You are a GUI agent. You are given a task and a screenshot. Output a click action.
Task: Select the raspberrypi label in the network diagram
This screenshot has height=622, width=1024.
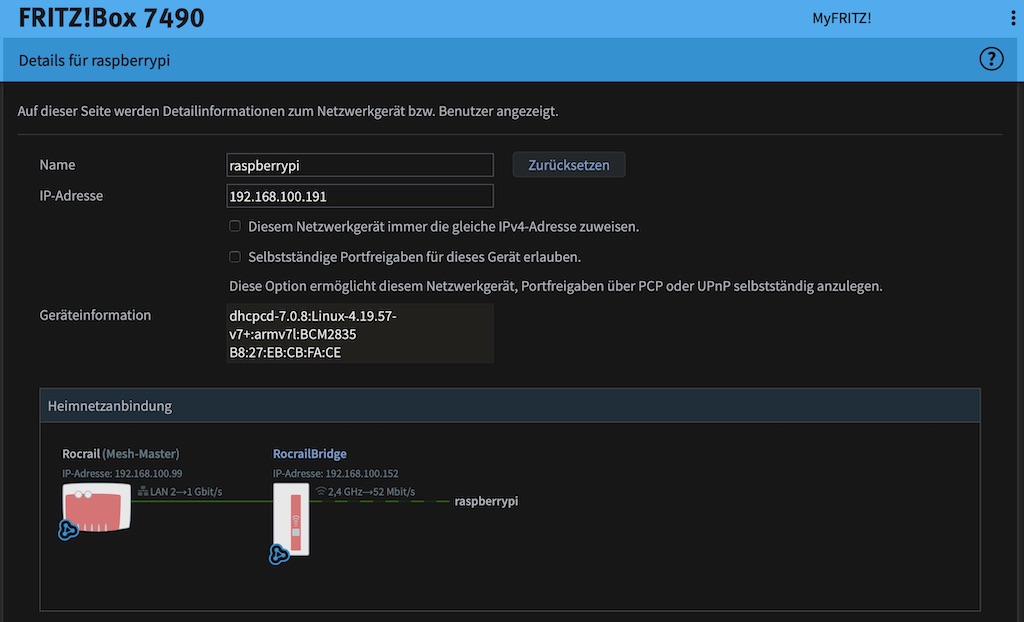(x=486, y=501)
